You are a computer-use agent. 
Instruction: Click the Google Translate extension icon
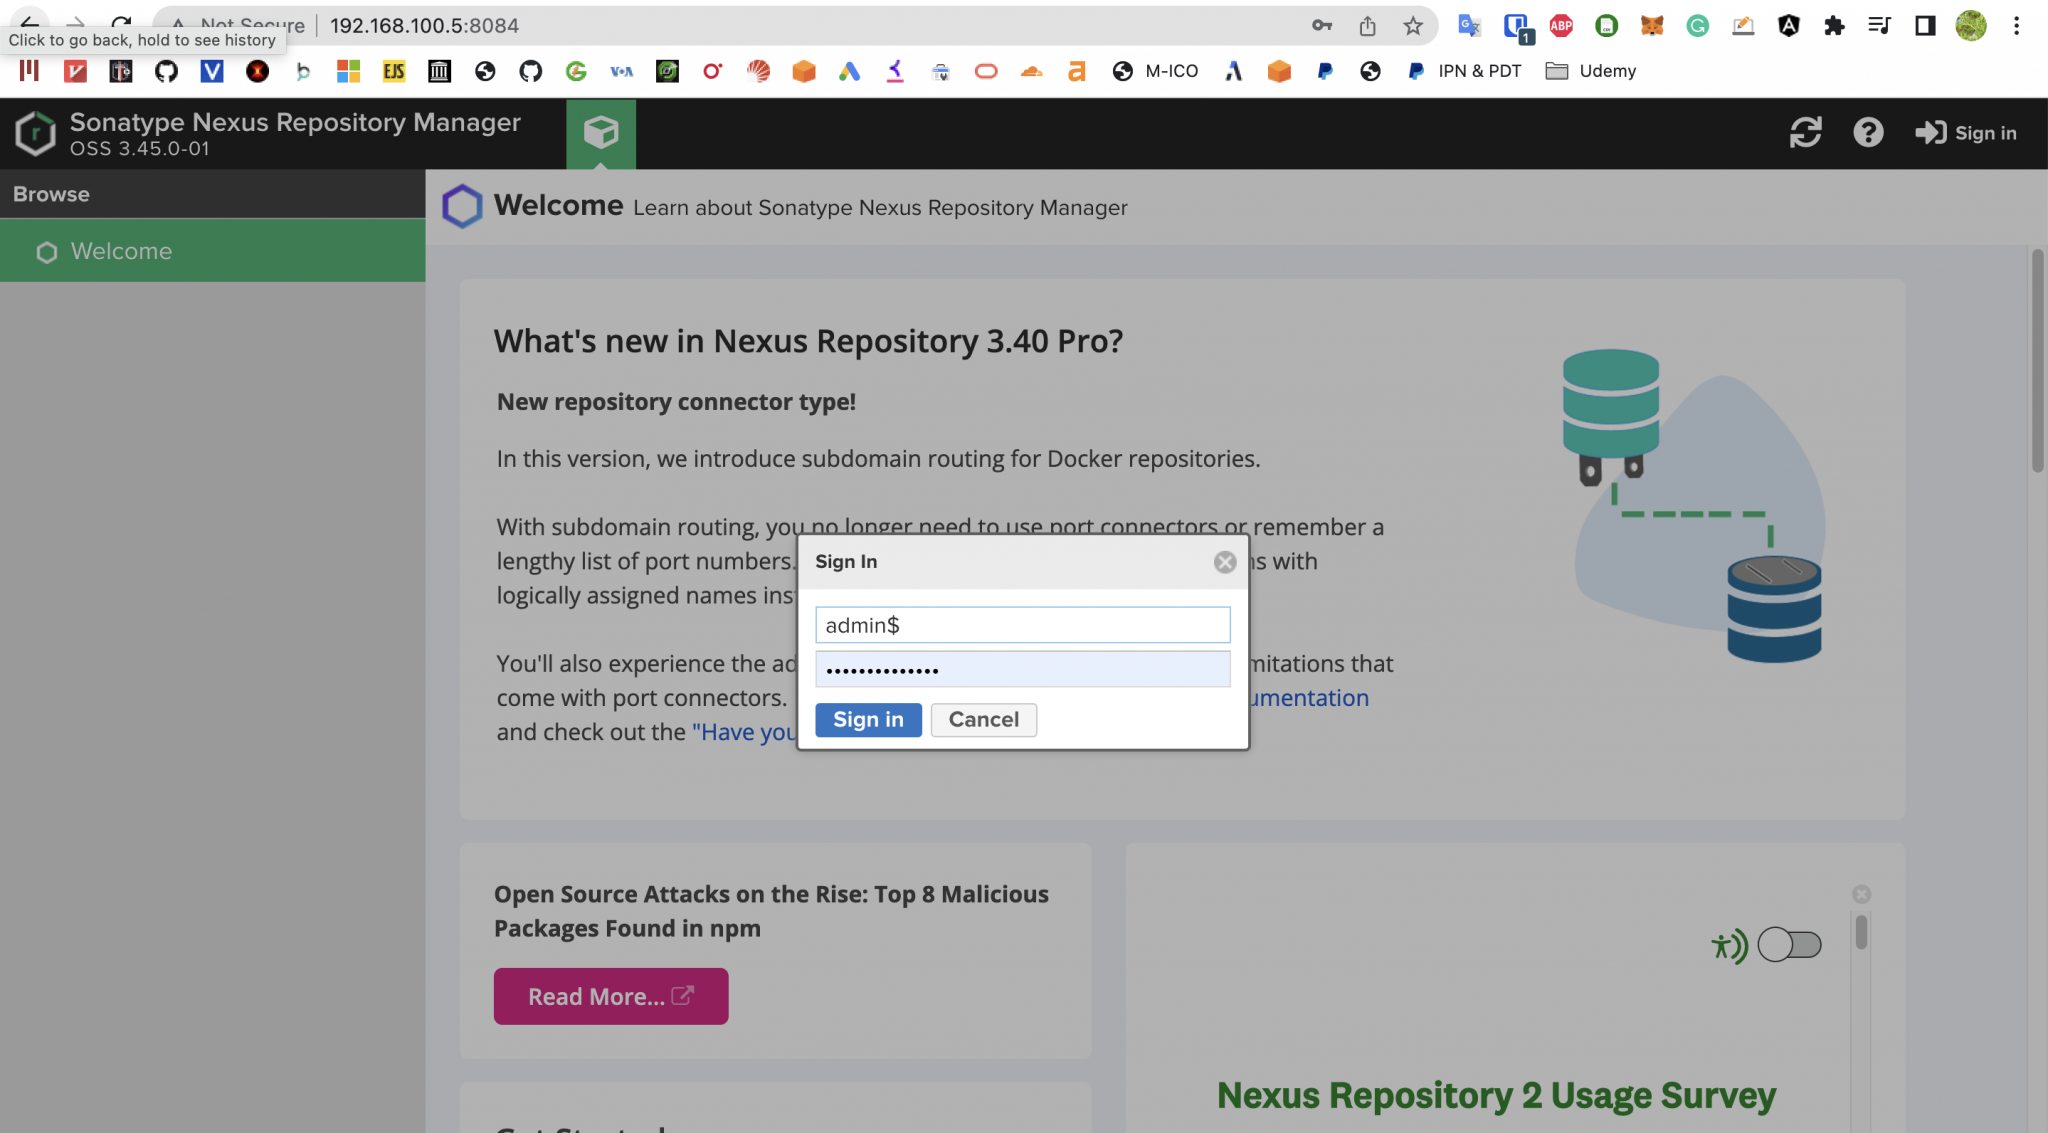(x=1468, y=25)
